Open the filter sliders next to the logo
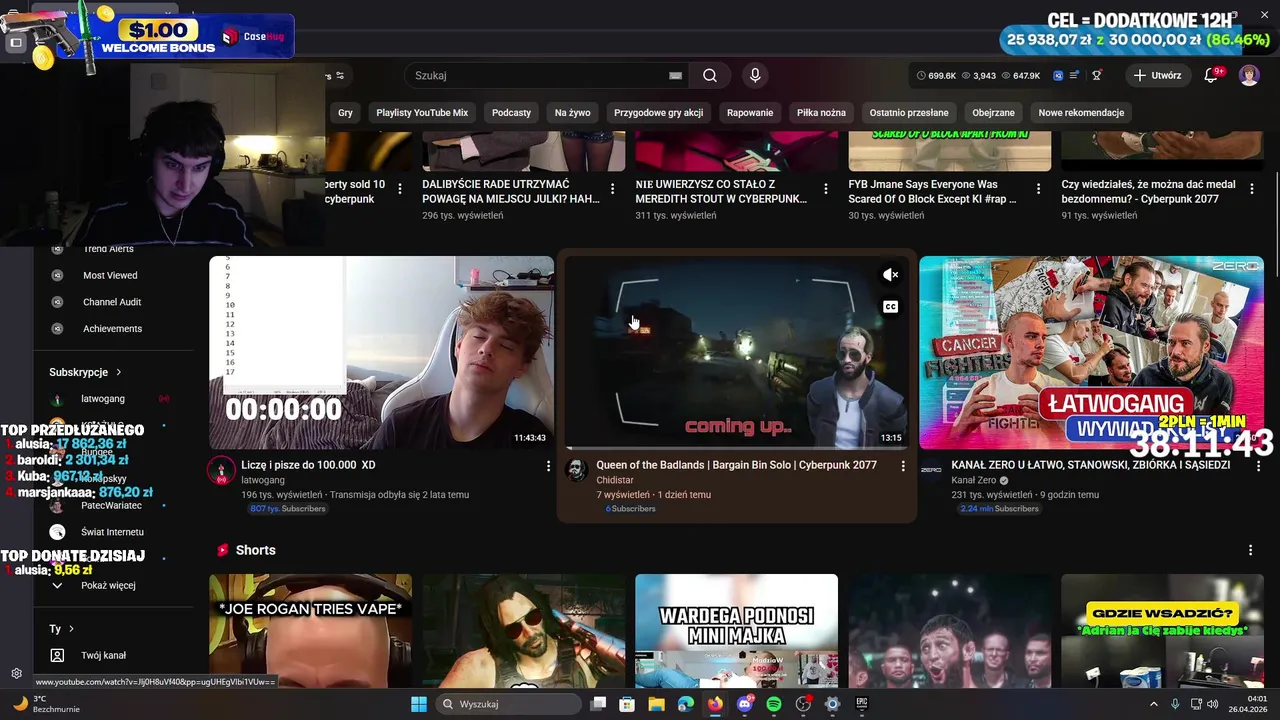This screenshot has width=1280, height=720. coord(340,75)
